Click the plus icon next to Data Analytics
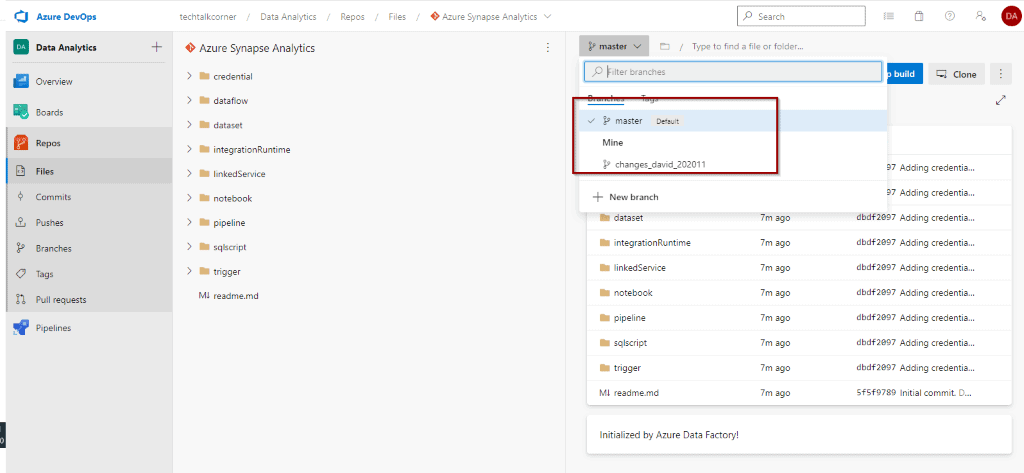 156,47
